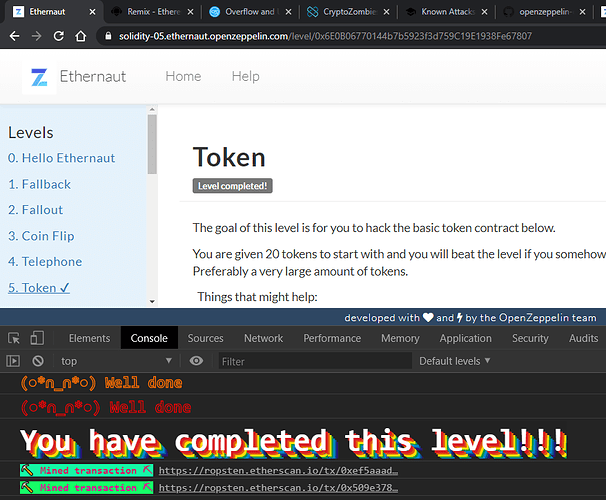Click the Home navigation link
The width and height of the screenshot is (606, 500).
183,76
